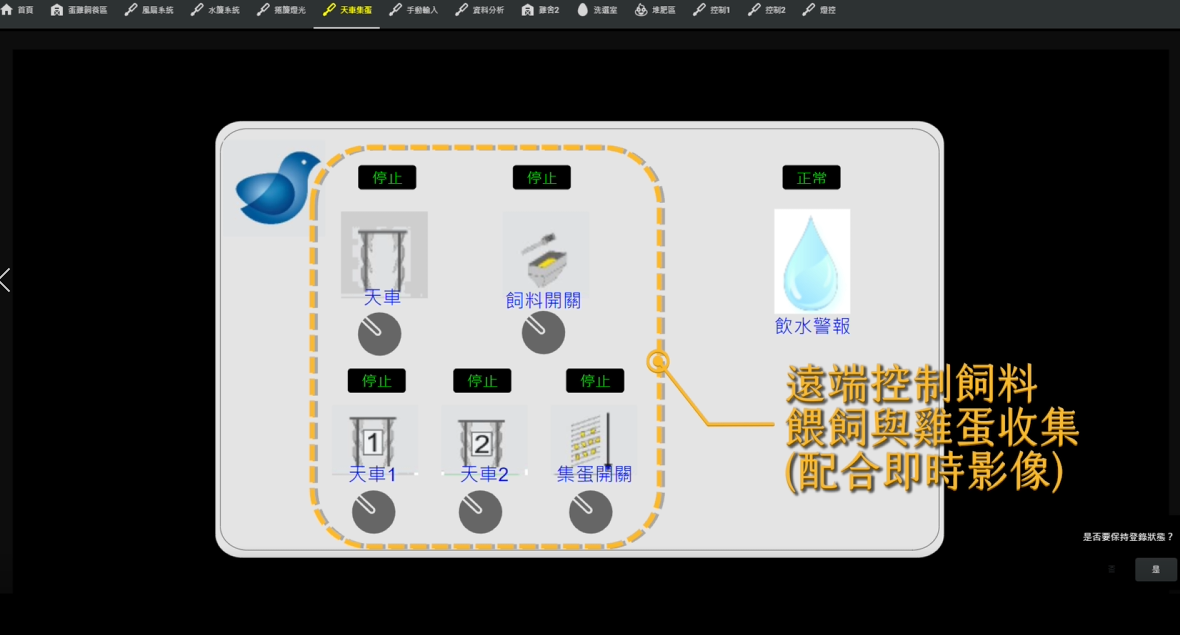Toggle the 天車1 rotary knob
The width and height of the screenshot is (1180, 635).
[373, 512]
